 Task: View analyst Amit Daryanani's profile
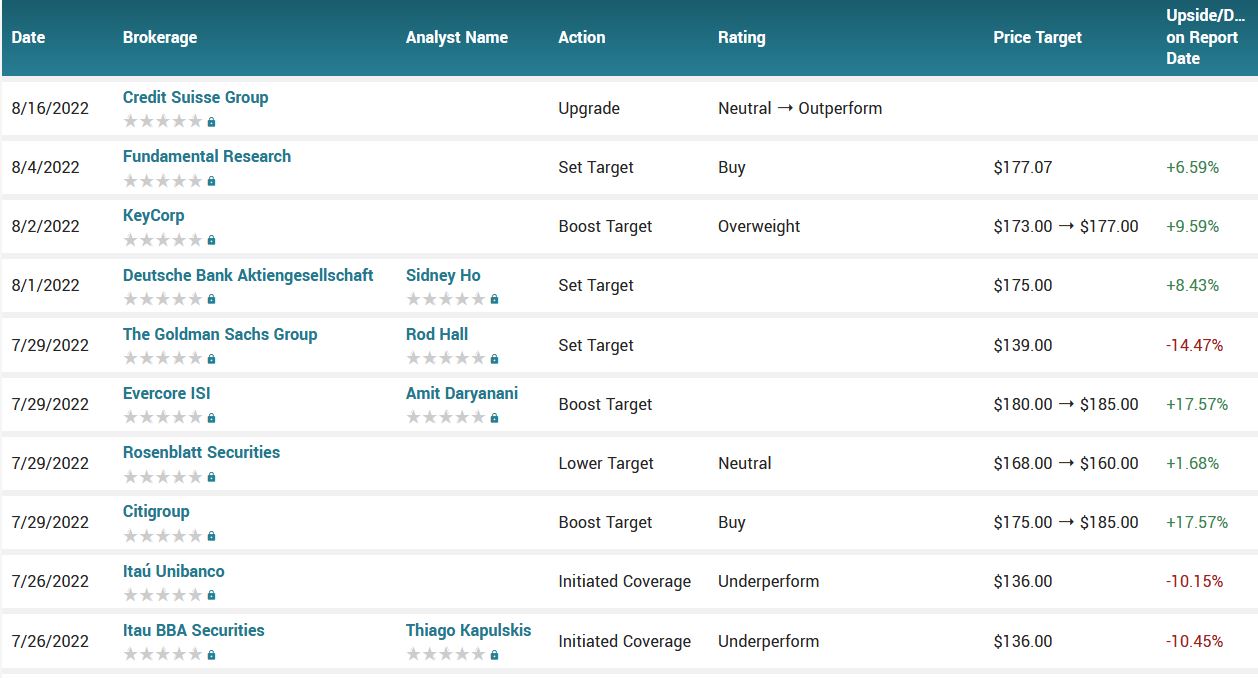[x=462, y=393]
